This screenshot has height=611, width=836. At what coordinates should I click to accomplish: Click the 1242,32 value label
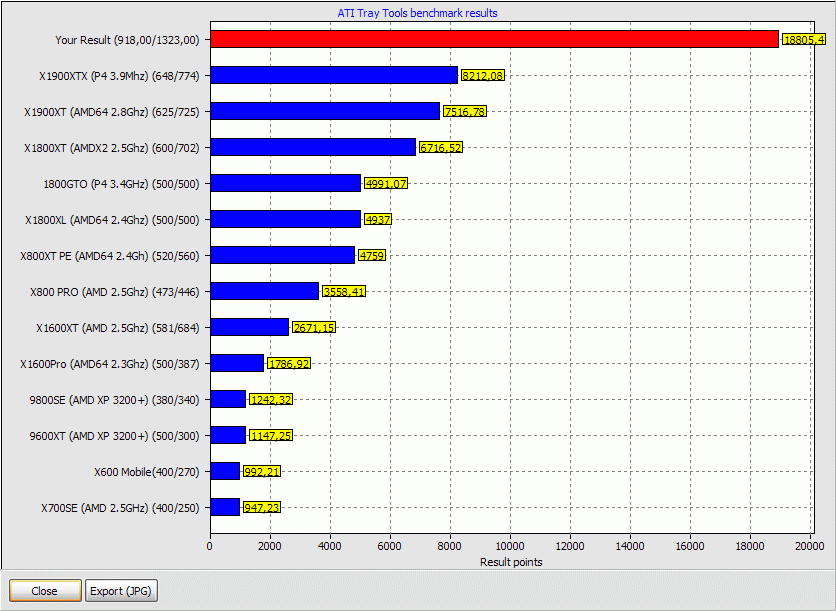[x=271, y=399]
